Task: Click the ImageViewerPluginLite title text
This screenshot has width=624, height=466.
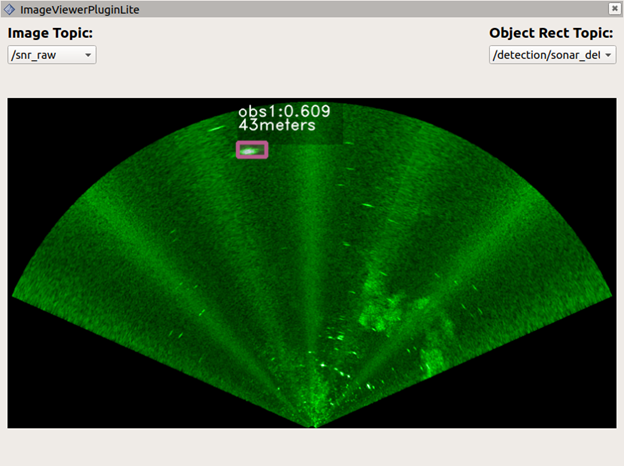Action: (x=79, y=8)
